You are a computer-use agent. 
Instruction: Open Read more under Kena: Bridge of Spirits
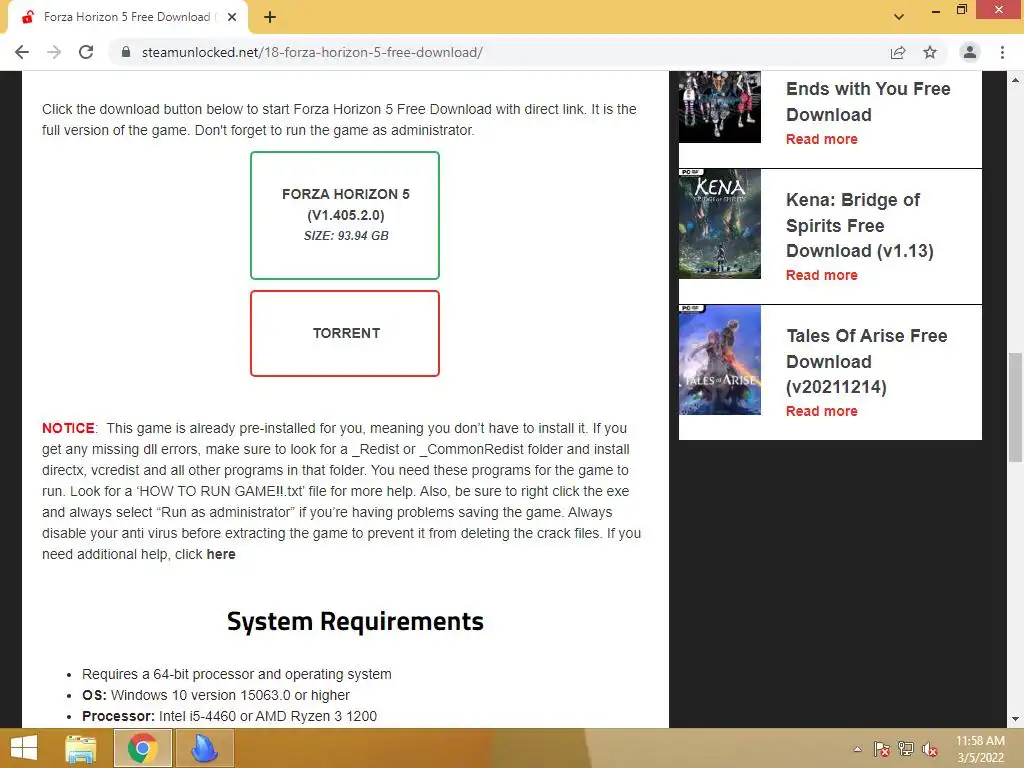point(822,275)
